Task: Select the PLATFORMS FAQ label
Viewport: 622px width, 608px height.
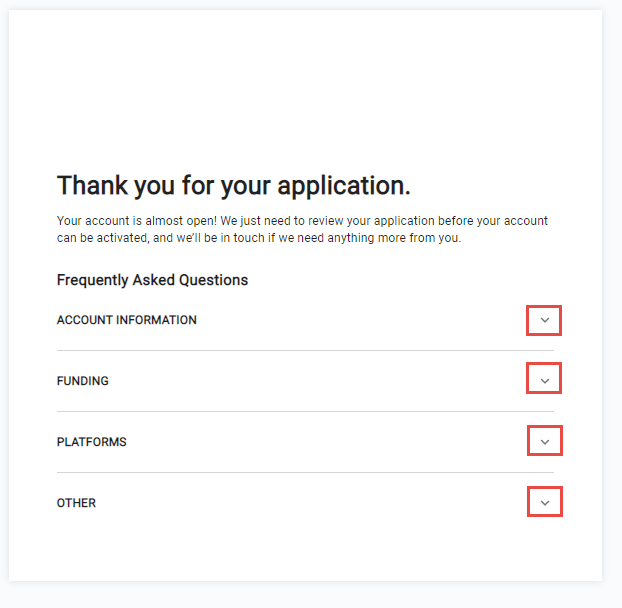Action: point(92,442)
